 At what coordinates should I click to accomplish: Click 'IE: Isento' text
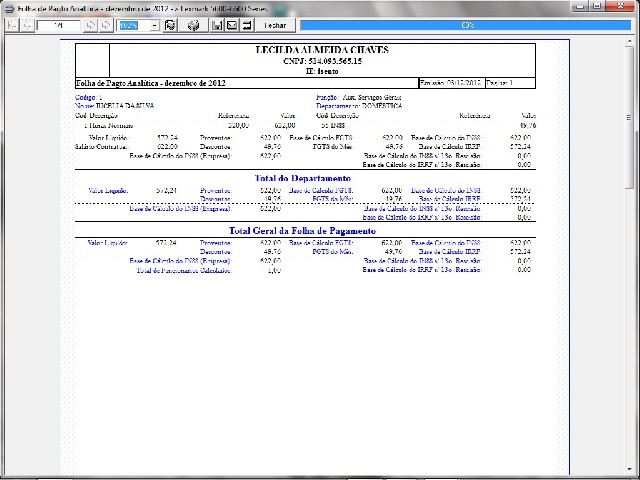322,71
